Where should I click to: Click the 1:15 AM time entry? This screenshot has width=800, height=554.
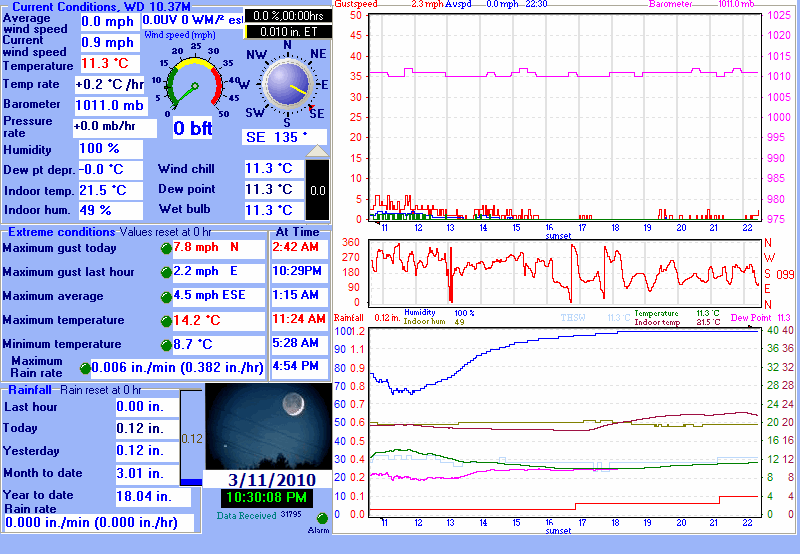[x=299, y=296]
